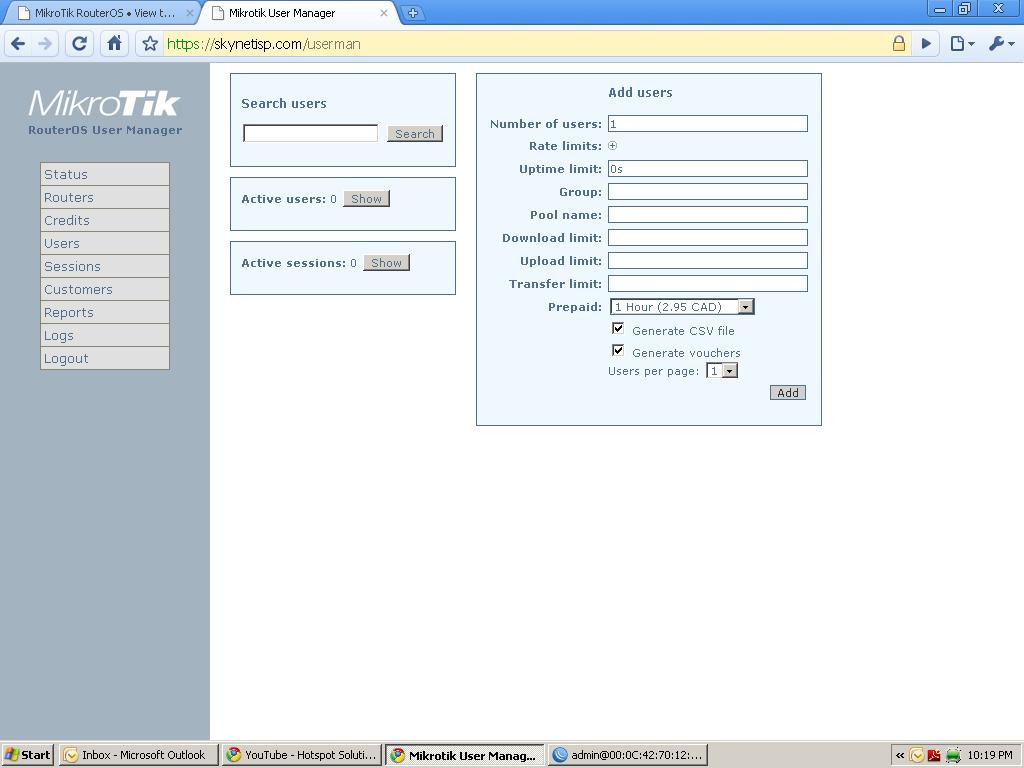Show active sessions

(x=387, y=263)
